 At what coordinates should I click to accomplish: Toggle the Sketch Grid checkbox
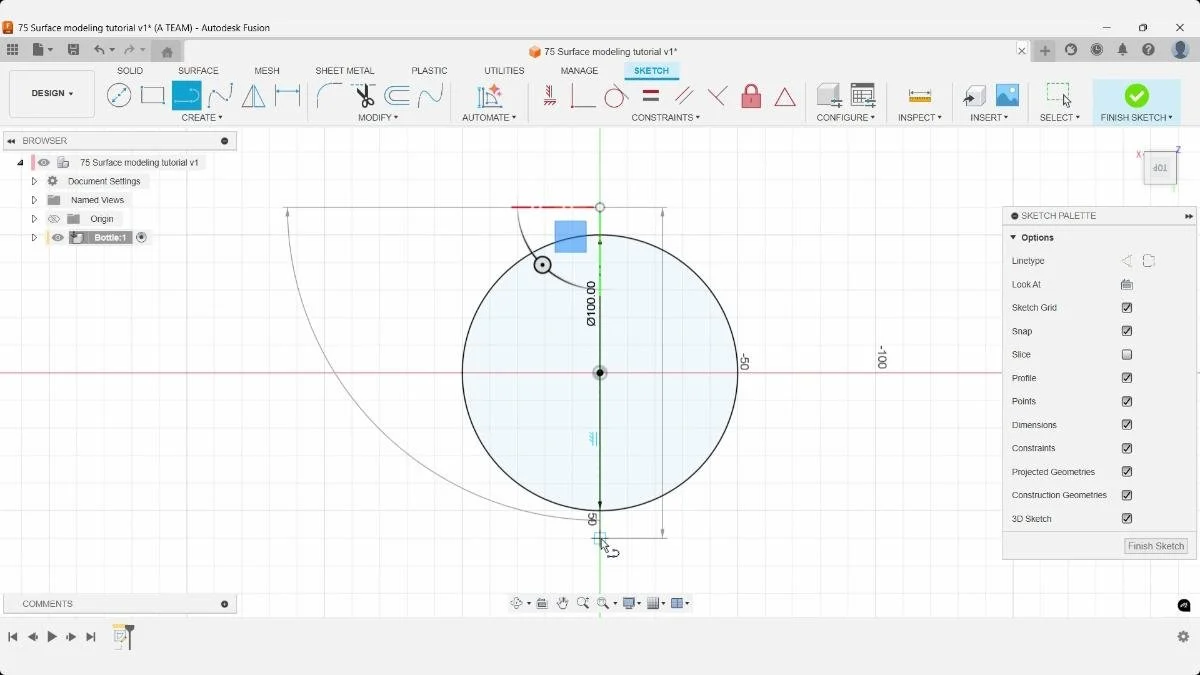click(x=1127, y=308)
